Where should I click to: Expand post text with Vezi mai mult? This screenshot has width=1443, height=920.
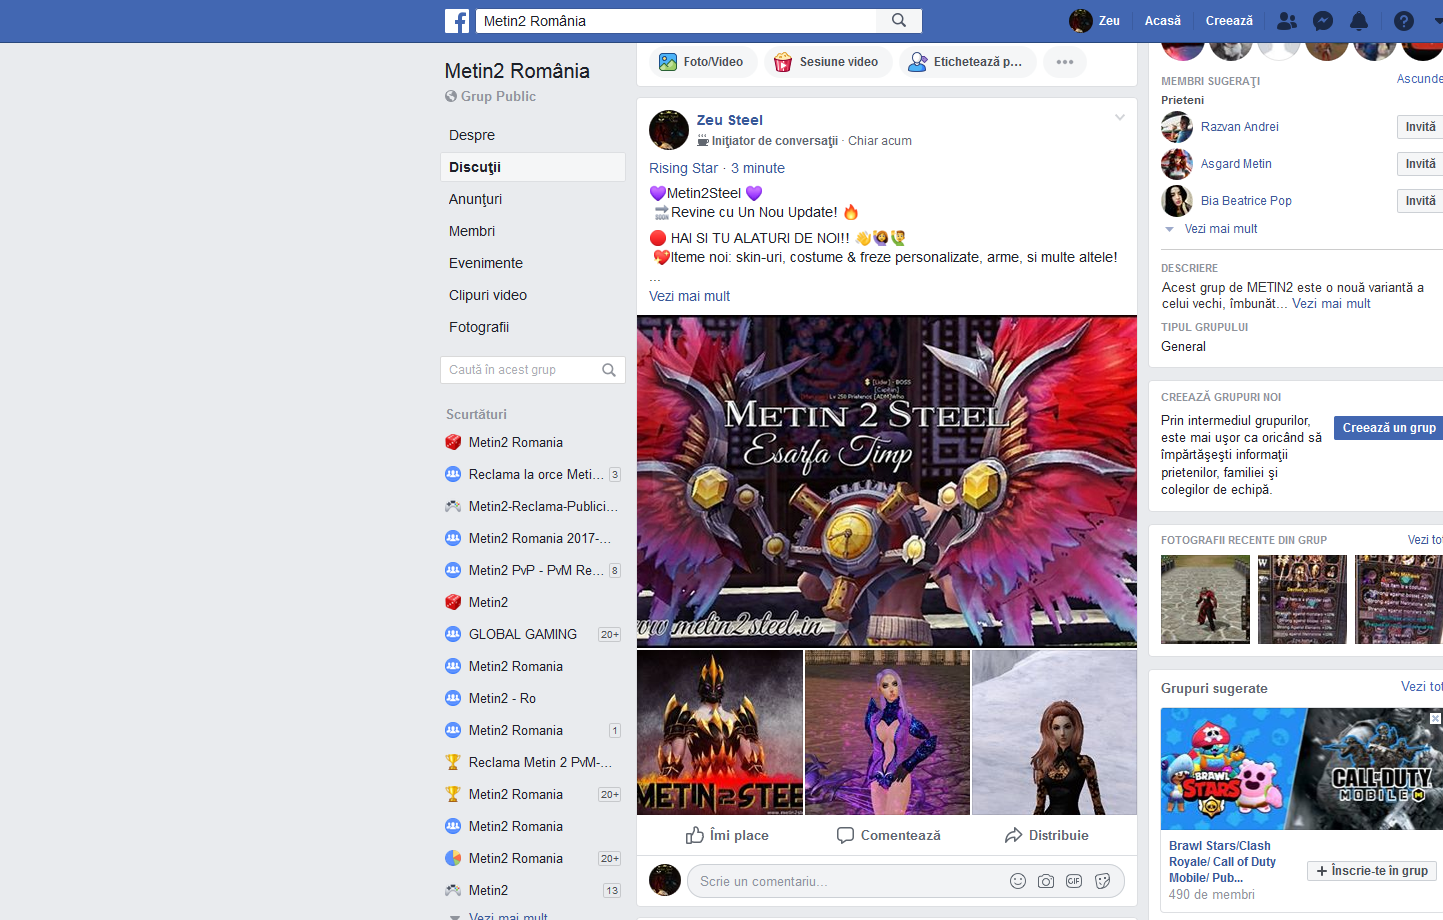(x=689, y=296)
